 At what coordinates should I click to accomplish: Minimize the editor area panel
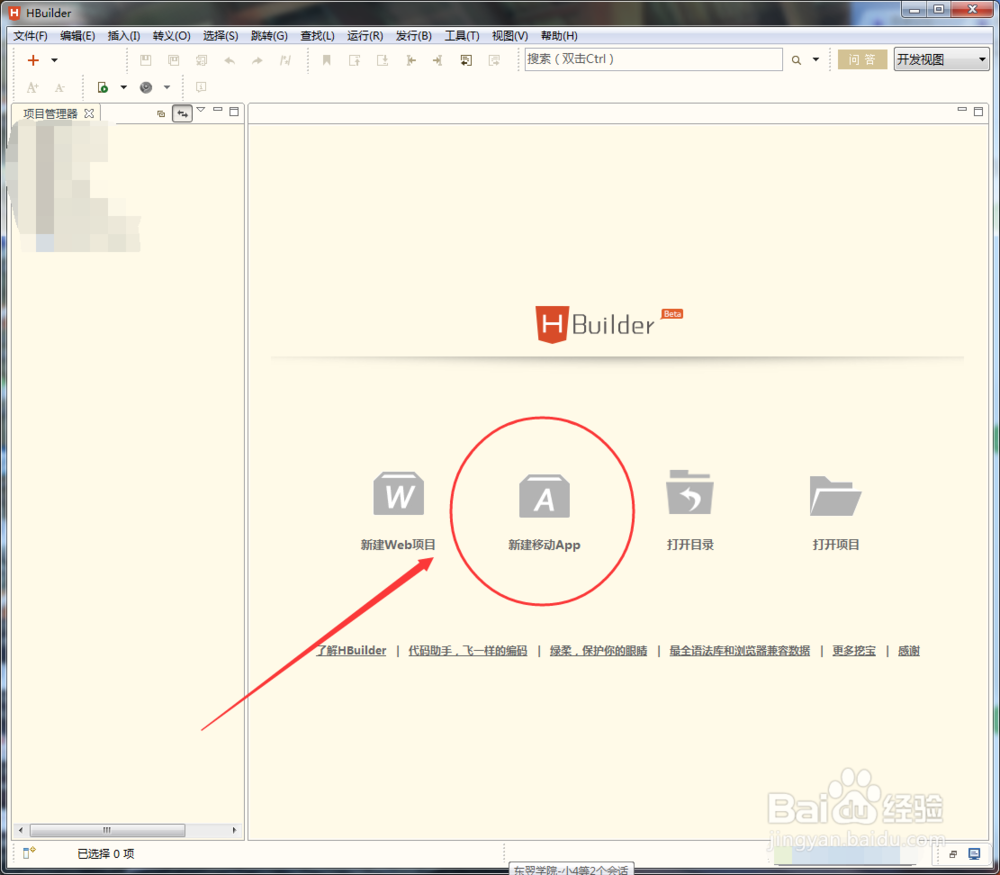[x=962, y=110]
